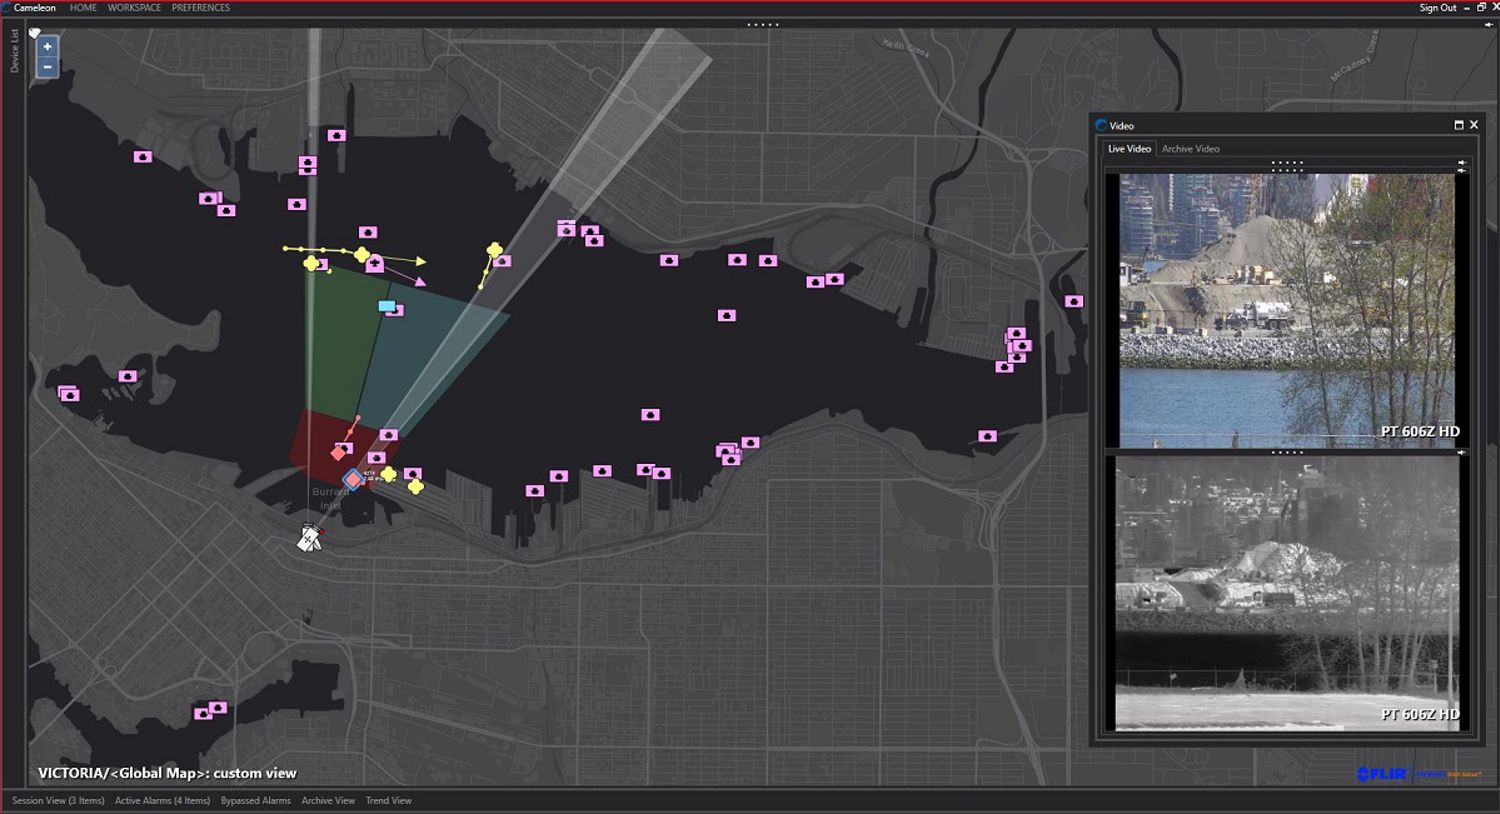This screenshot has width=1500, height=814.
Task: Open the Active Alarms (4 Items) tab
Action: (162, 801)
